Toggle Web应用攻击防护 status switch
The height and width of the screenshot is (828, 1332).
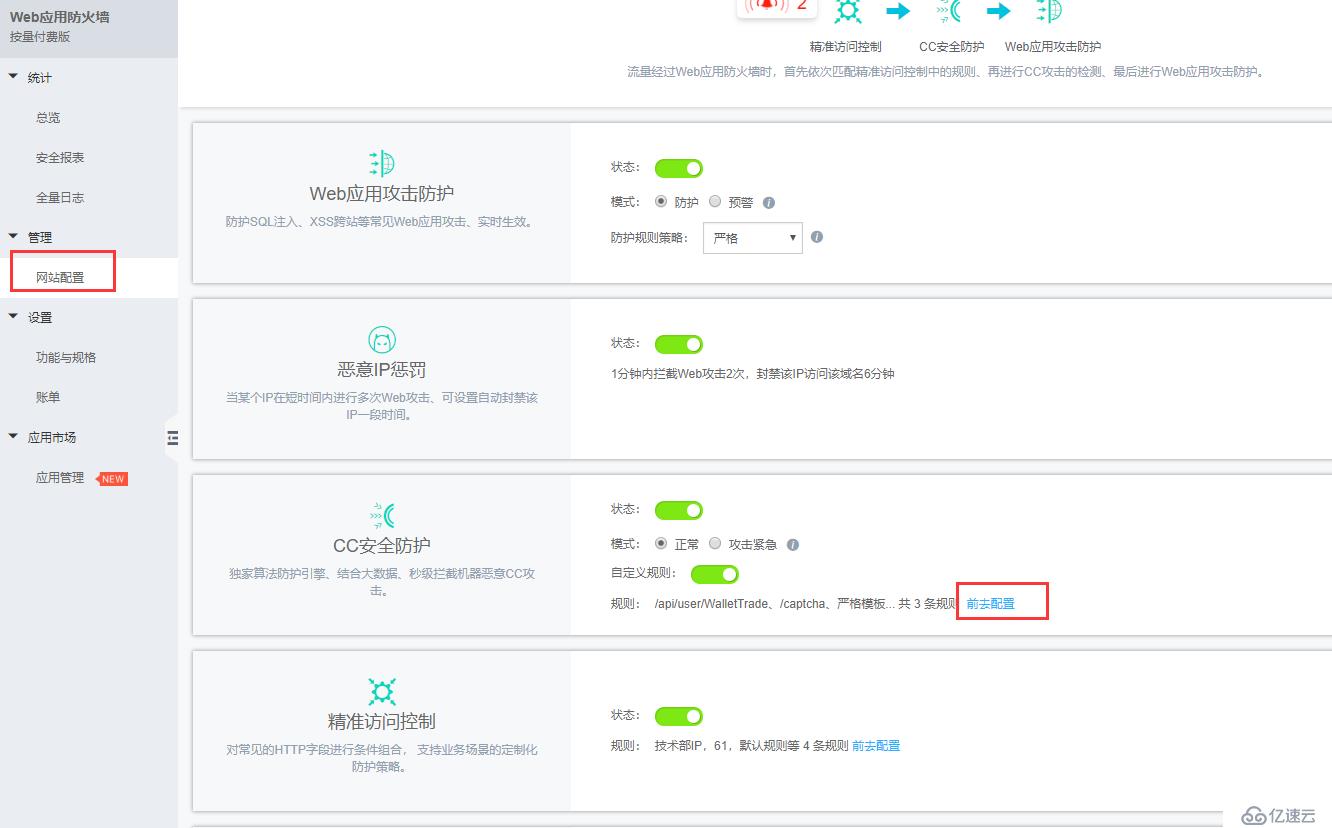tap(679, 168)
